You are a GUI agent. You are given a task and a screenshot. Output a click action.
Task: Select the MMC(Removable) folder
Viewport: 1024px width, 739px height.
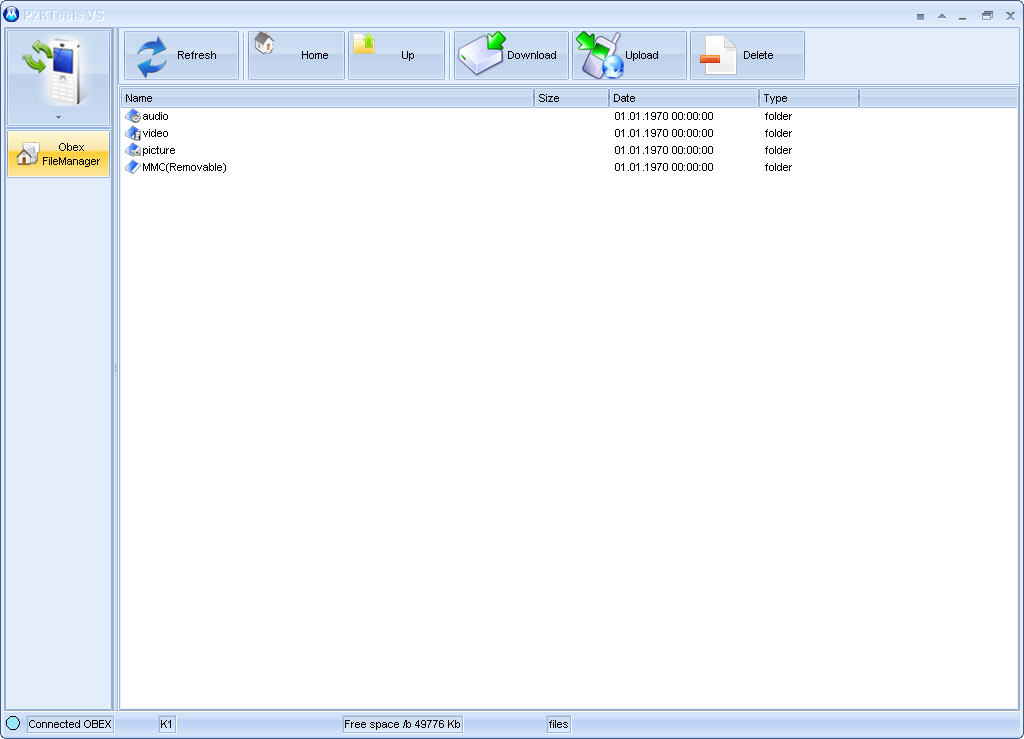(x=184, y=167)
